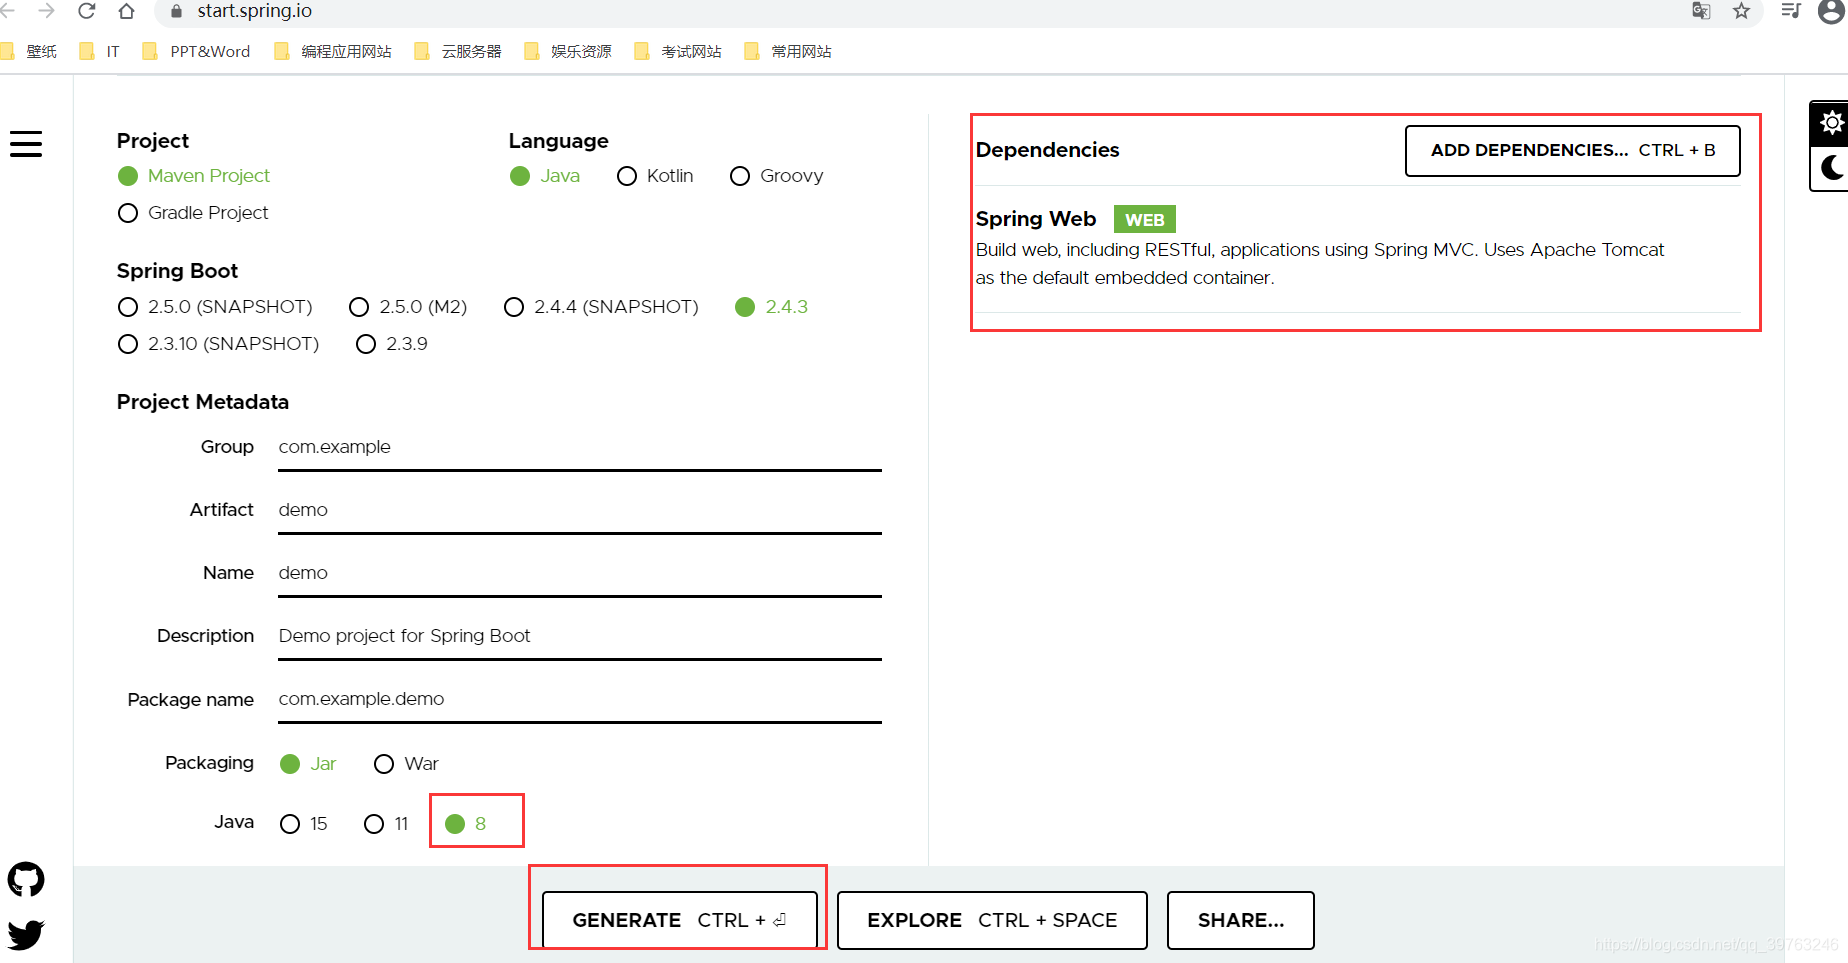The width and height of the screenshot is (1848, 963).
Task: Click the Generate button
Action: click(x=680, y=920)
